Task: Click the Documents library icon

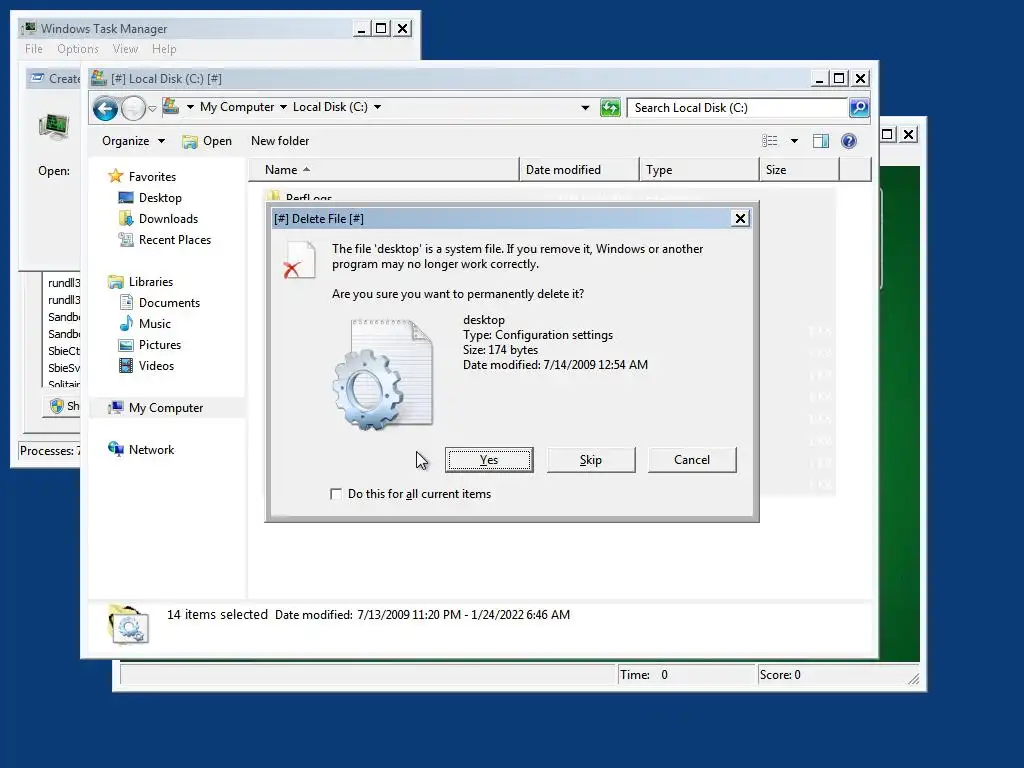Action: pyautogui.click(x=126, y=302)
